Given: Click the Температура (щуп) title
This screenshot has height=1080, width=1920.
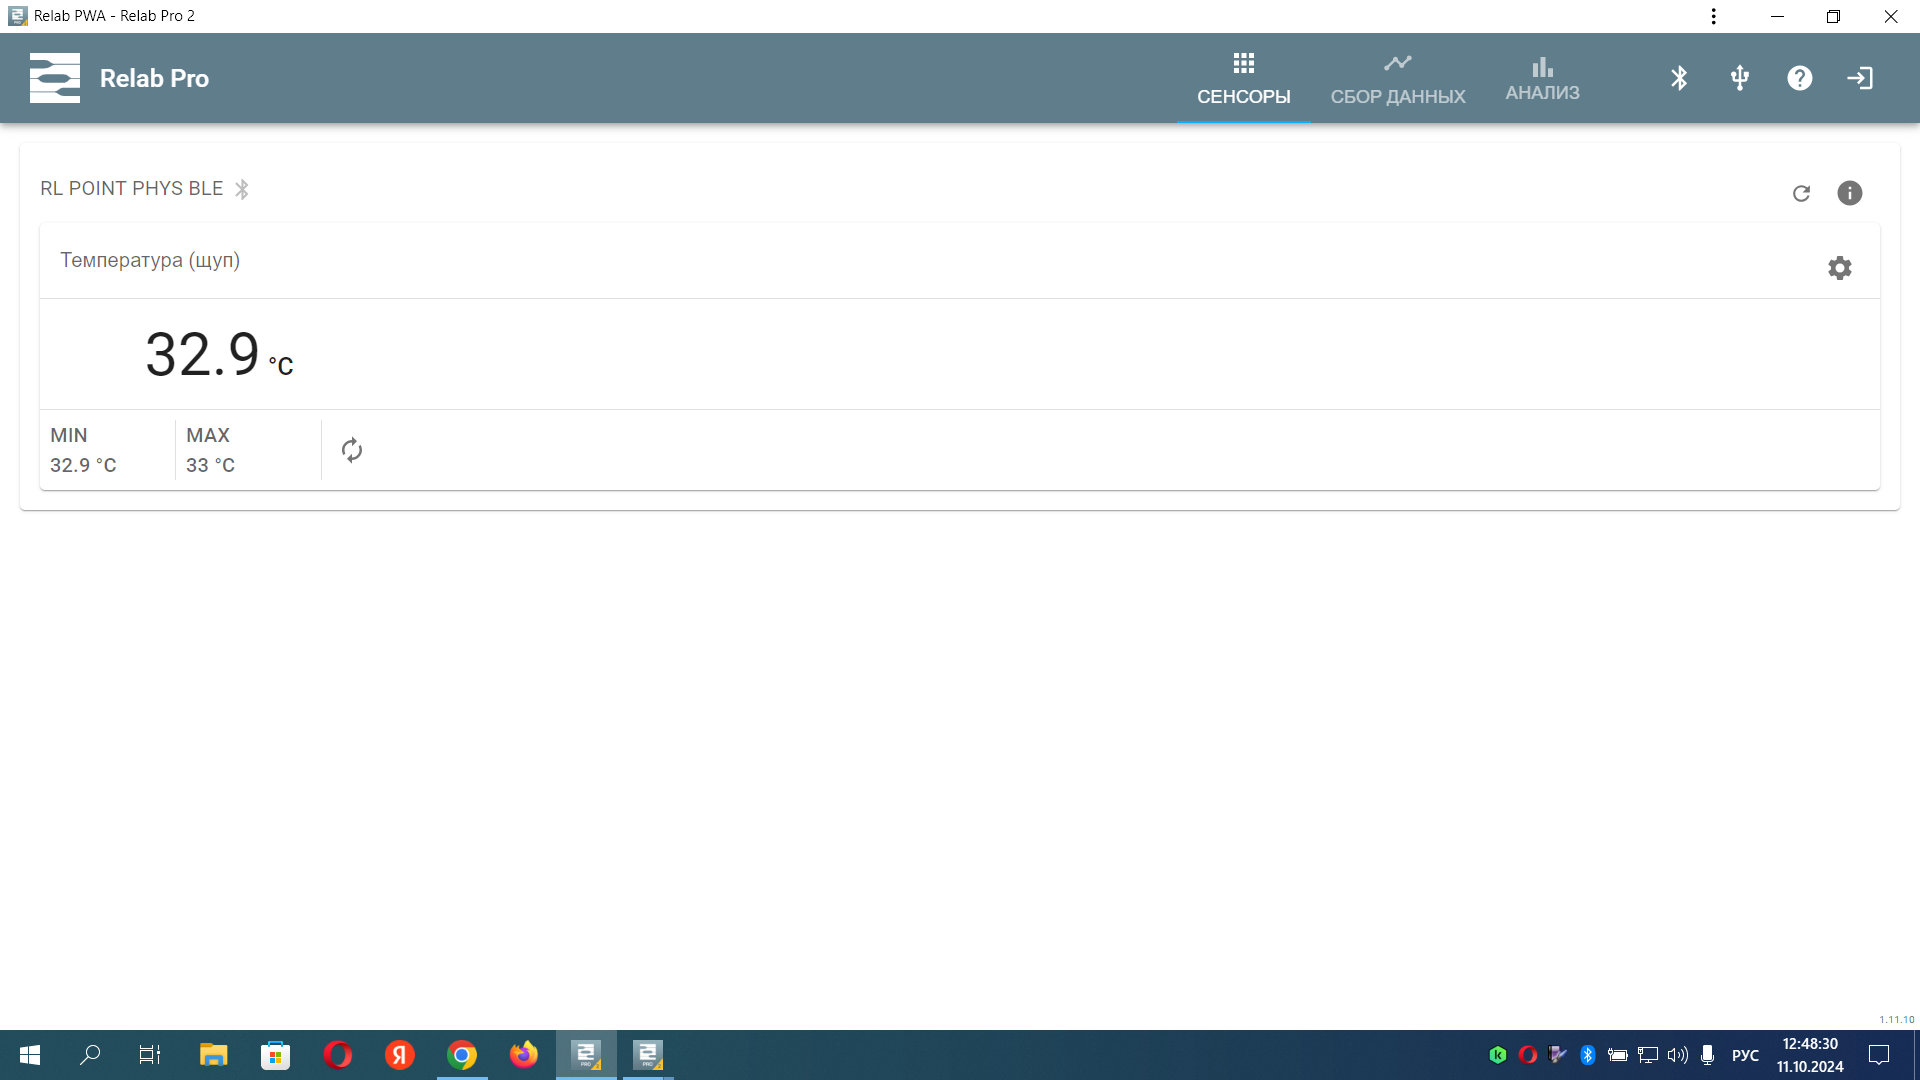Looking at the screenshot, I should 150,260.
